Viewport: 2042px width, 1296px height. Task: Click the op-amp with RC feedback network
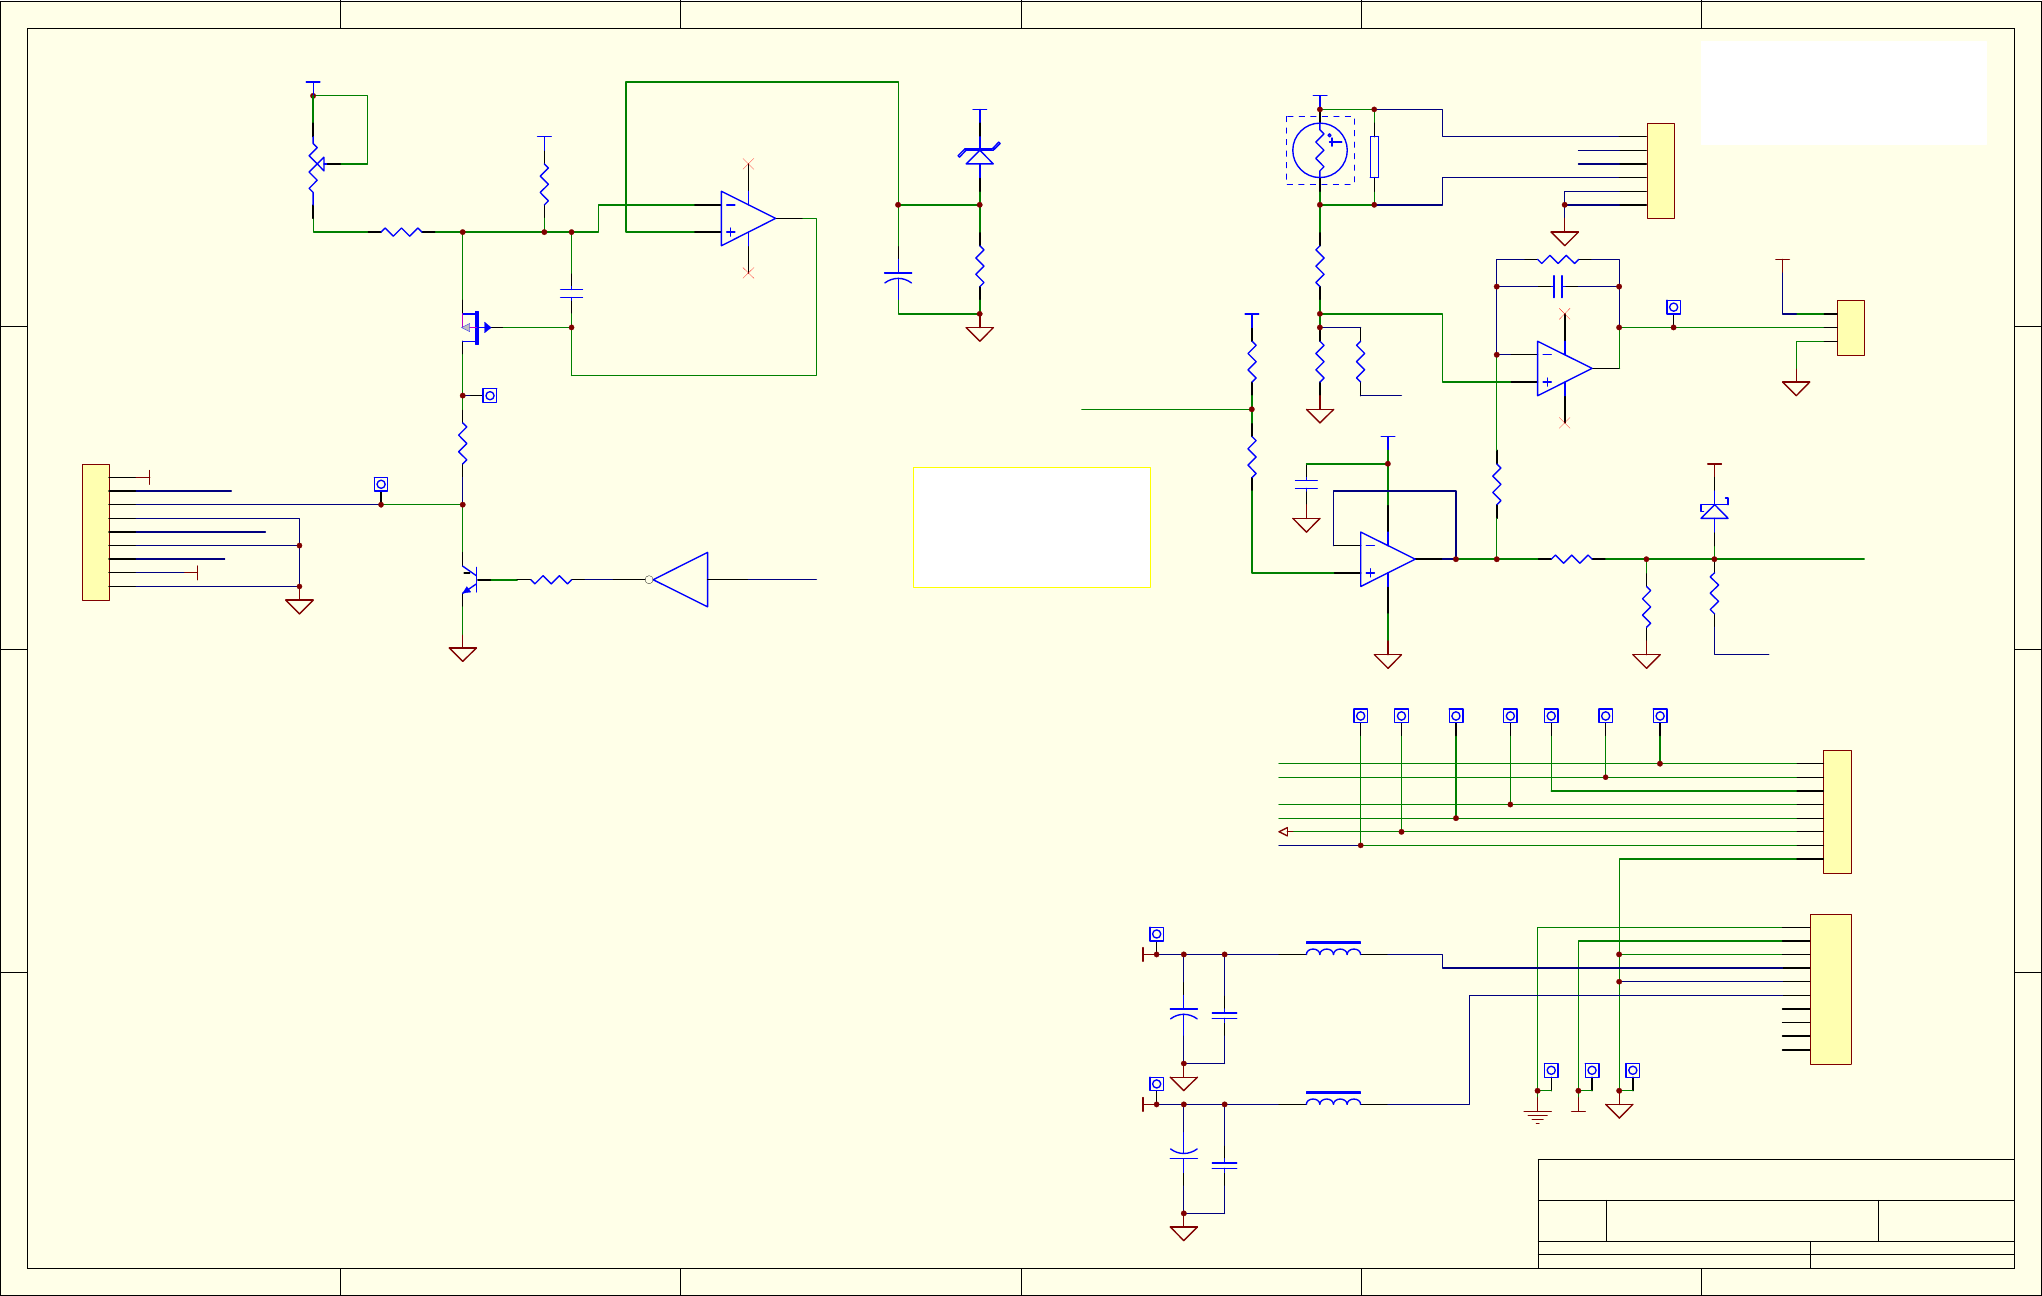[1563, 368]
